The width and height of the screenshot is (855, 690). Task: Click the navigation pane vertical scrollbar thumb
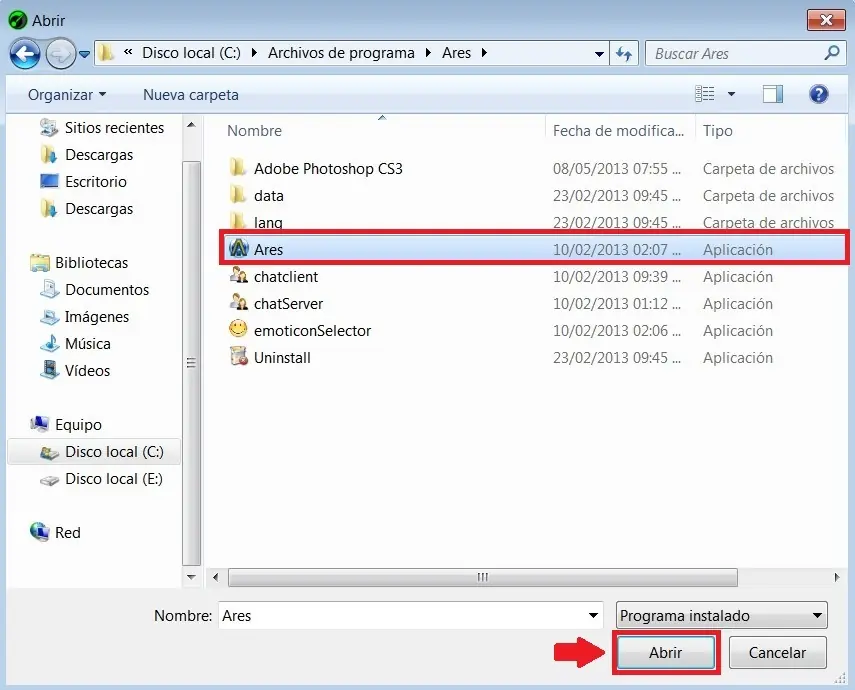click(x=191, y=363)
